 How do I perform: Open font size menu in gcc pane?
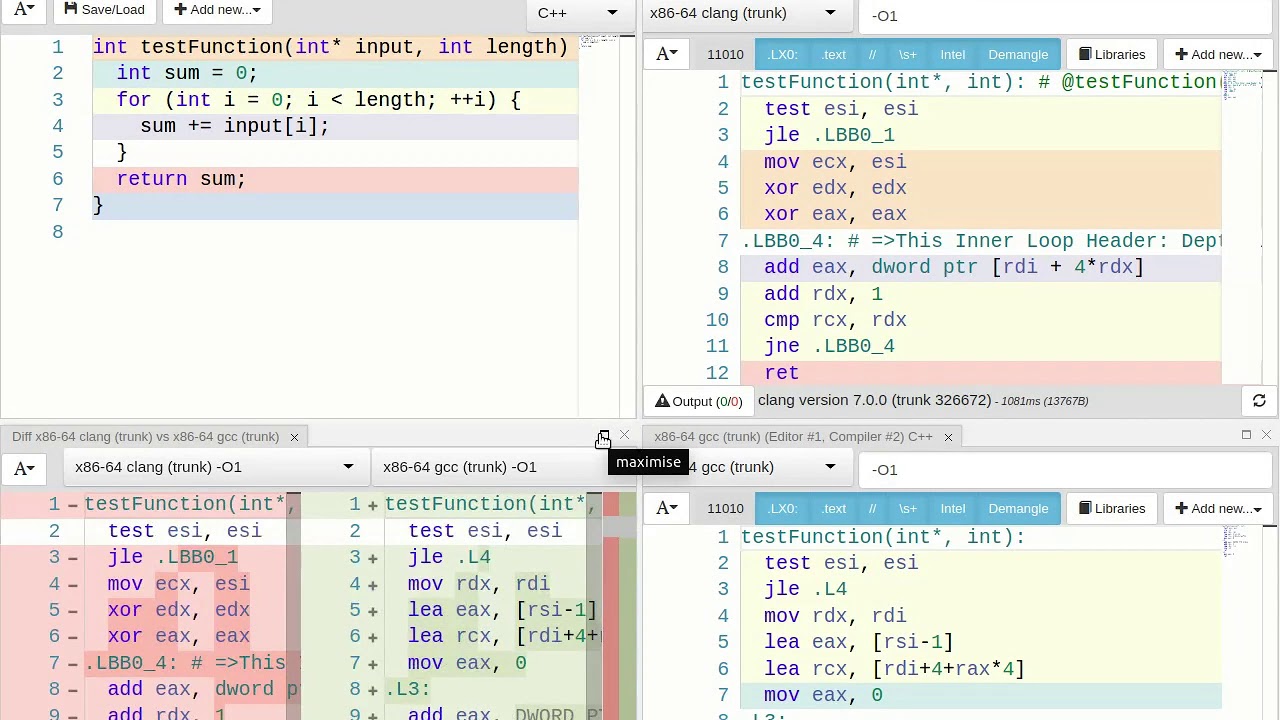click(x=667, y=508)
